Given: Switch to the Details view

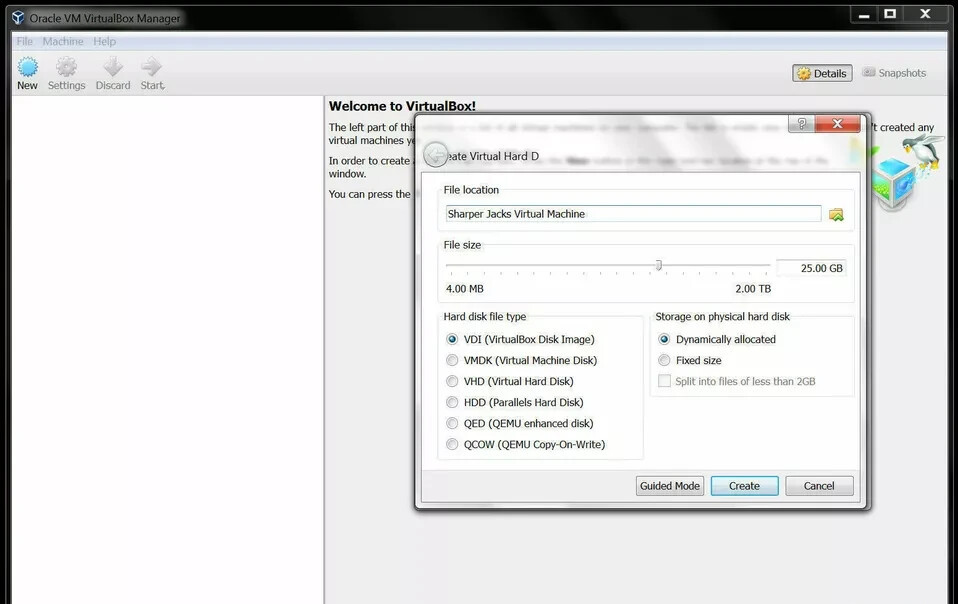Looking at the screenshot, I should click(822, 73).
